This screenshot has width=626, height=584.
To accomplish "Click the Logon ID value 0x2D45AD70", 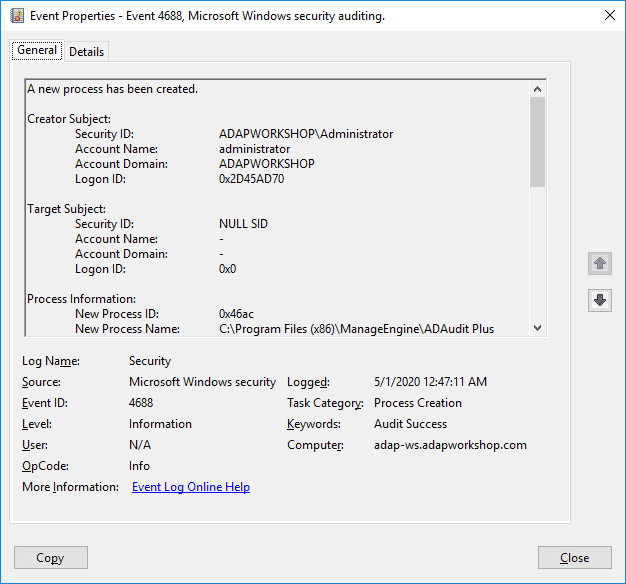I will [252, 179].
